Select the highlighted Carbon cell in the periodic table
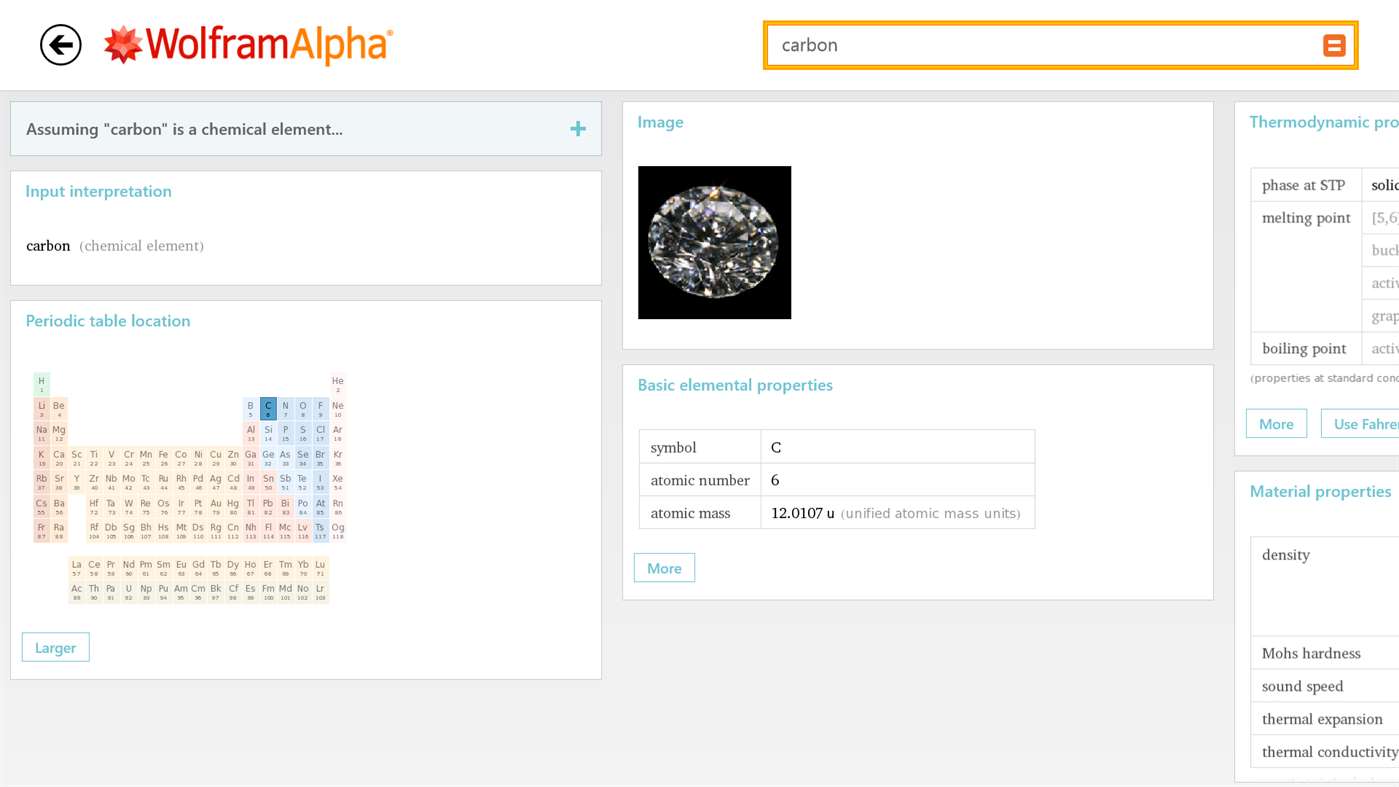 267,409
